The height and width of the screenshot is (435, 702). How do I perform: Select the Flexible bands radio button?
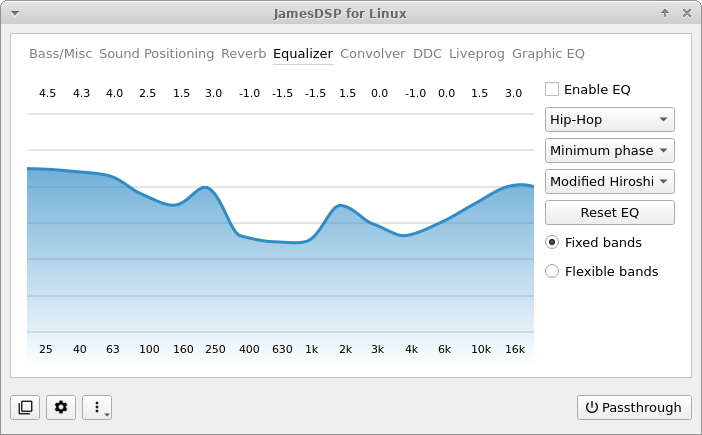[552, 271]
